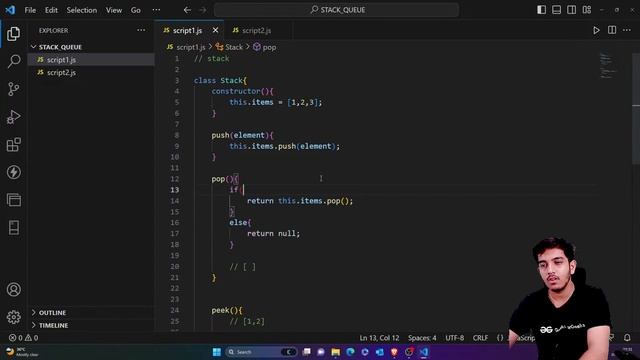This screenshot has width=640, height=360.
Task: Go forward with the right arrow
Action: (203, 10)
